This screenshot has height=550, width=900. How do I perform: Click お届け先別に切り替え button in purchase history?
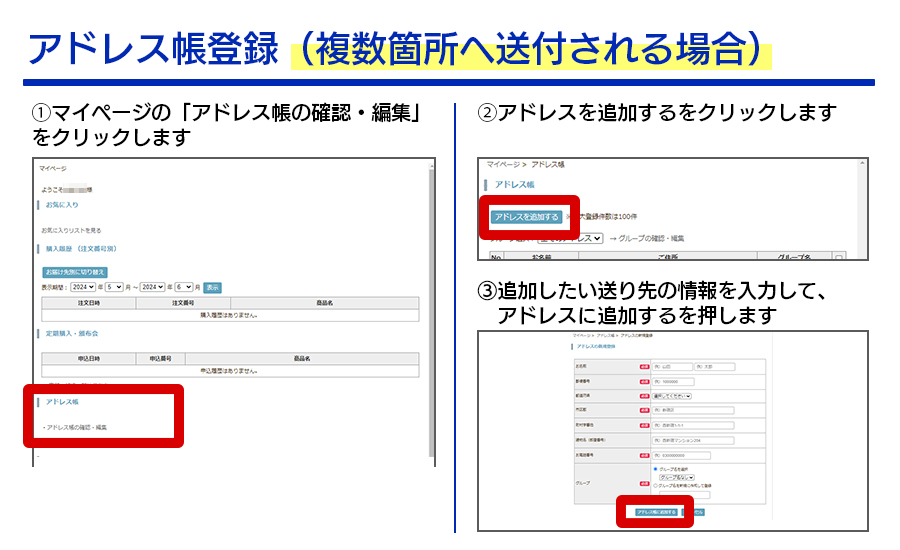[75, 272]
